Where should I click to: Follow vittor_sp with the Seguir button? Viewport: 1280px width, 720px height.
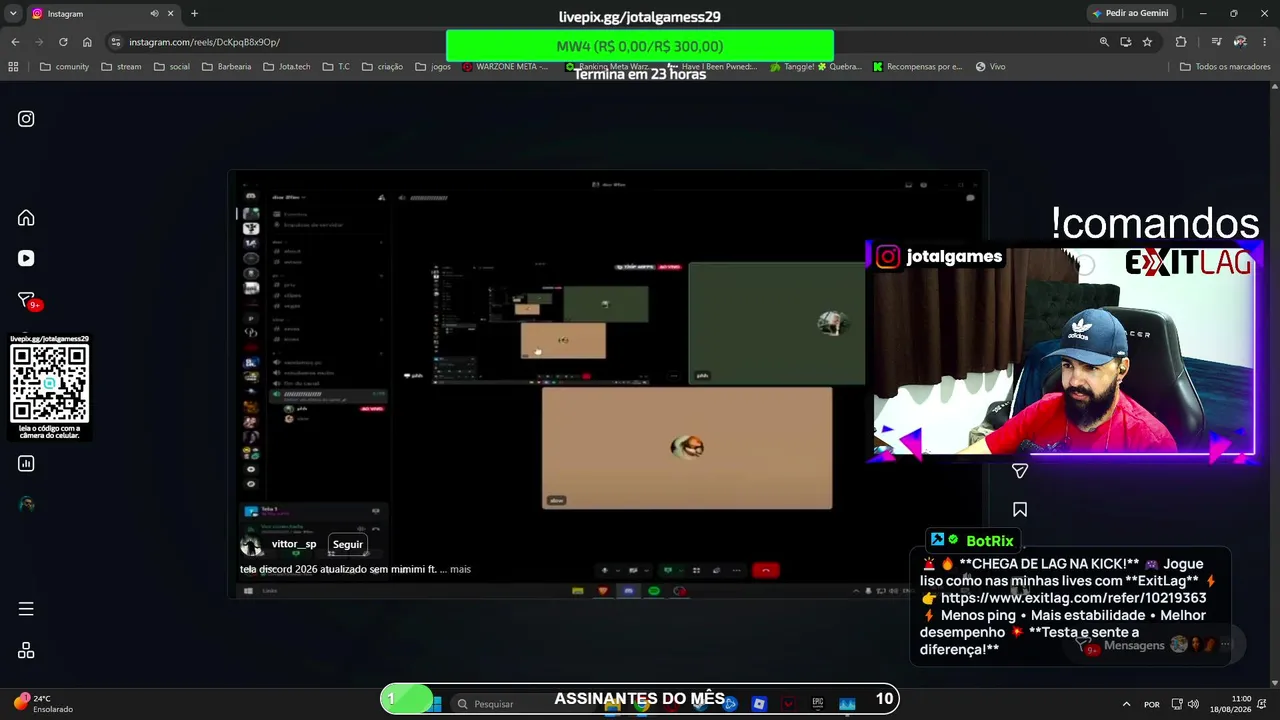(x=348, y=544)
